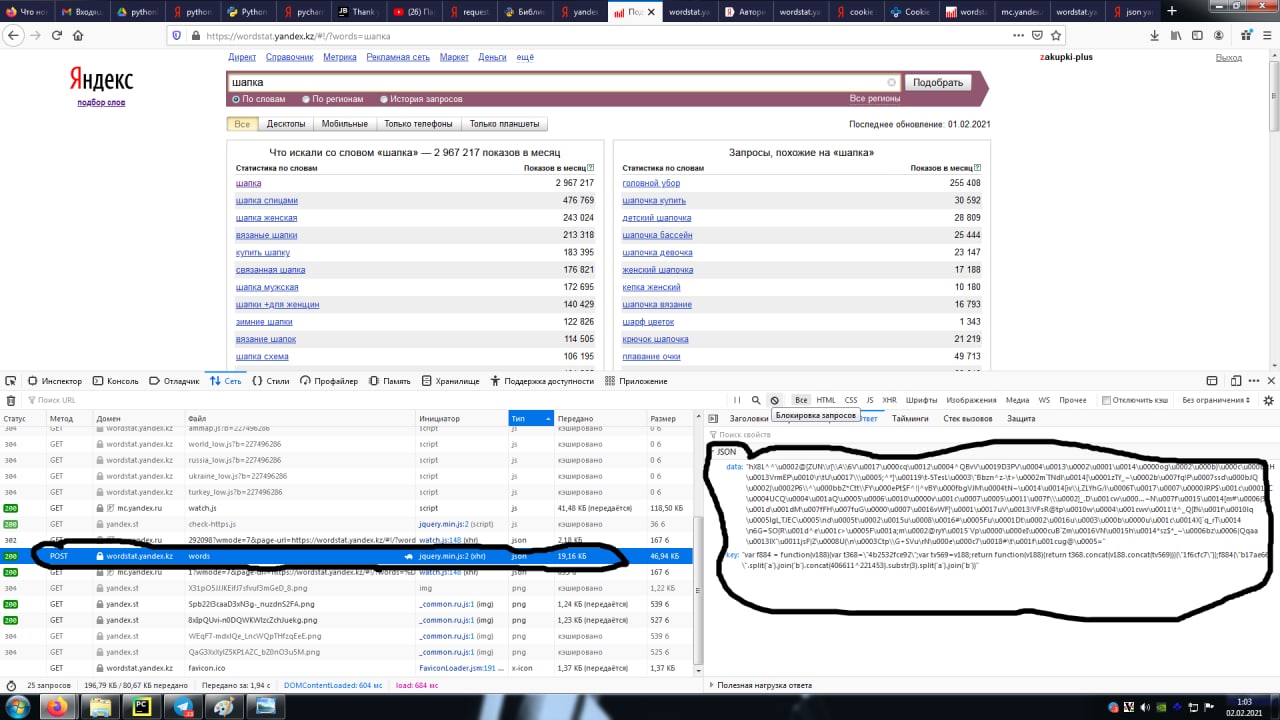Open the 'Метрика' top link
1280x720 pixels.
[x=340, y=57]
